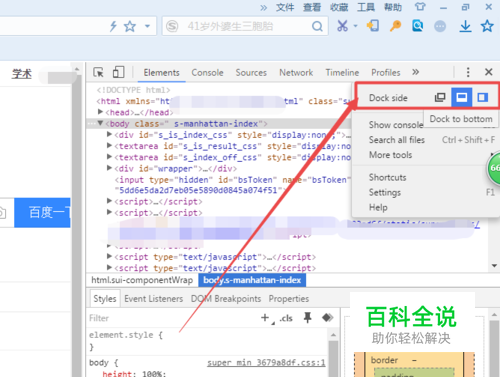
Task: Switch to the Console tab
Action: coord(207,72)
